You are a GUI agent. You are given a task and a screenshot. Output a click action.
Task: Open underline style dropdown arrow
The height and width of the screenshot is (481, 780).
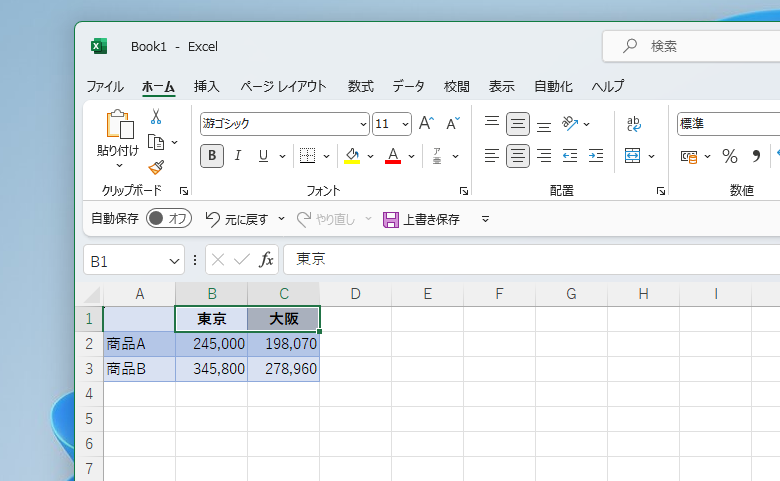click(282, 156)
